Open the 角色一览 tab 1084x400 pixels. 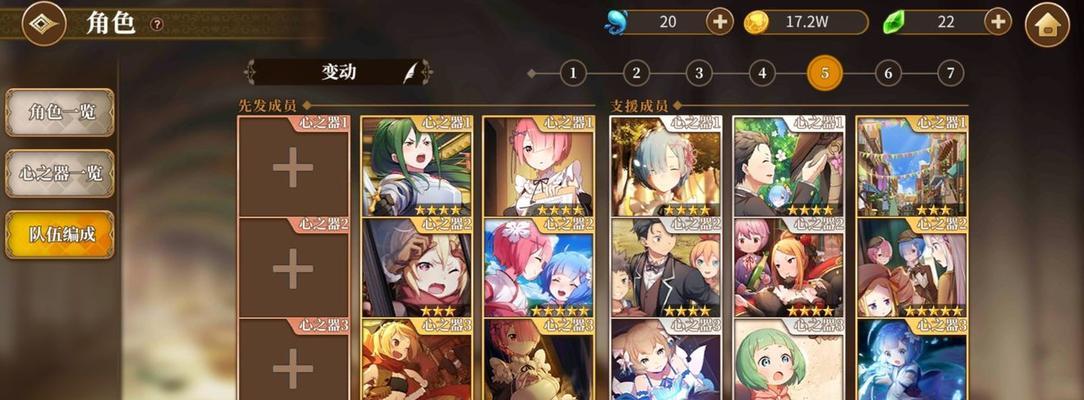pyautogui.click(x=60, y=112)
